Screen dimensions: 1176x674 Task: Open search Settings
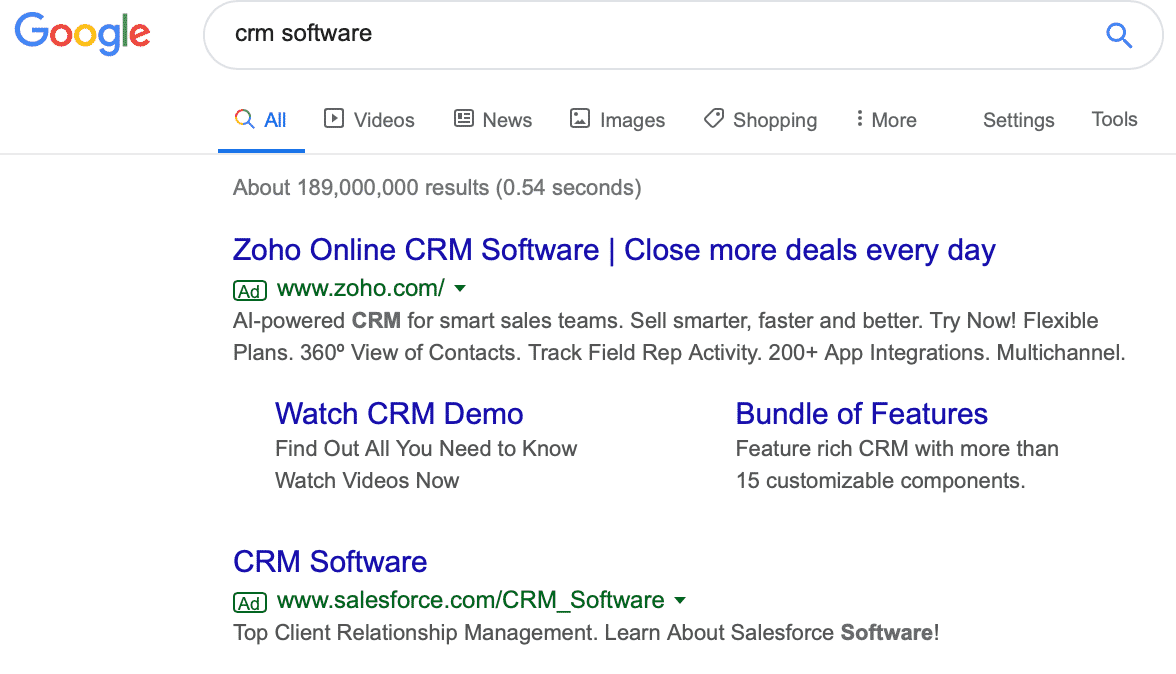pos(1018,120)
